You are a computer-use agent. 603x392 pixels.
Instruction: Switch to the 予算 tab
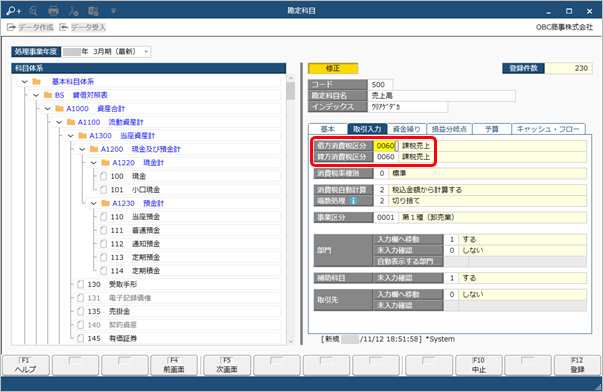tap(491, 129)
